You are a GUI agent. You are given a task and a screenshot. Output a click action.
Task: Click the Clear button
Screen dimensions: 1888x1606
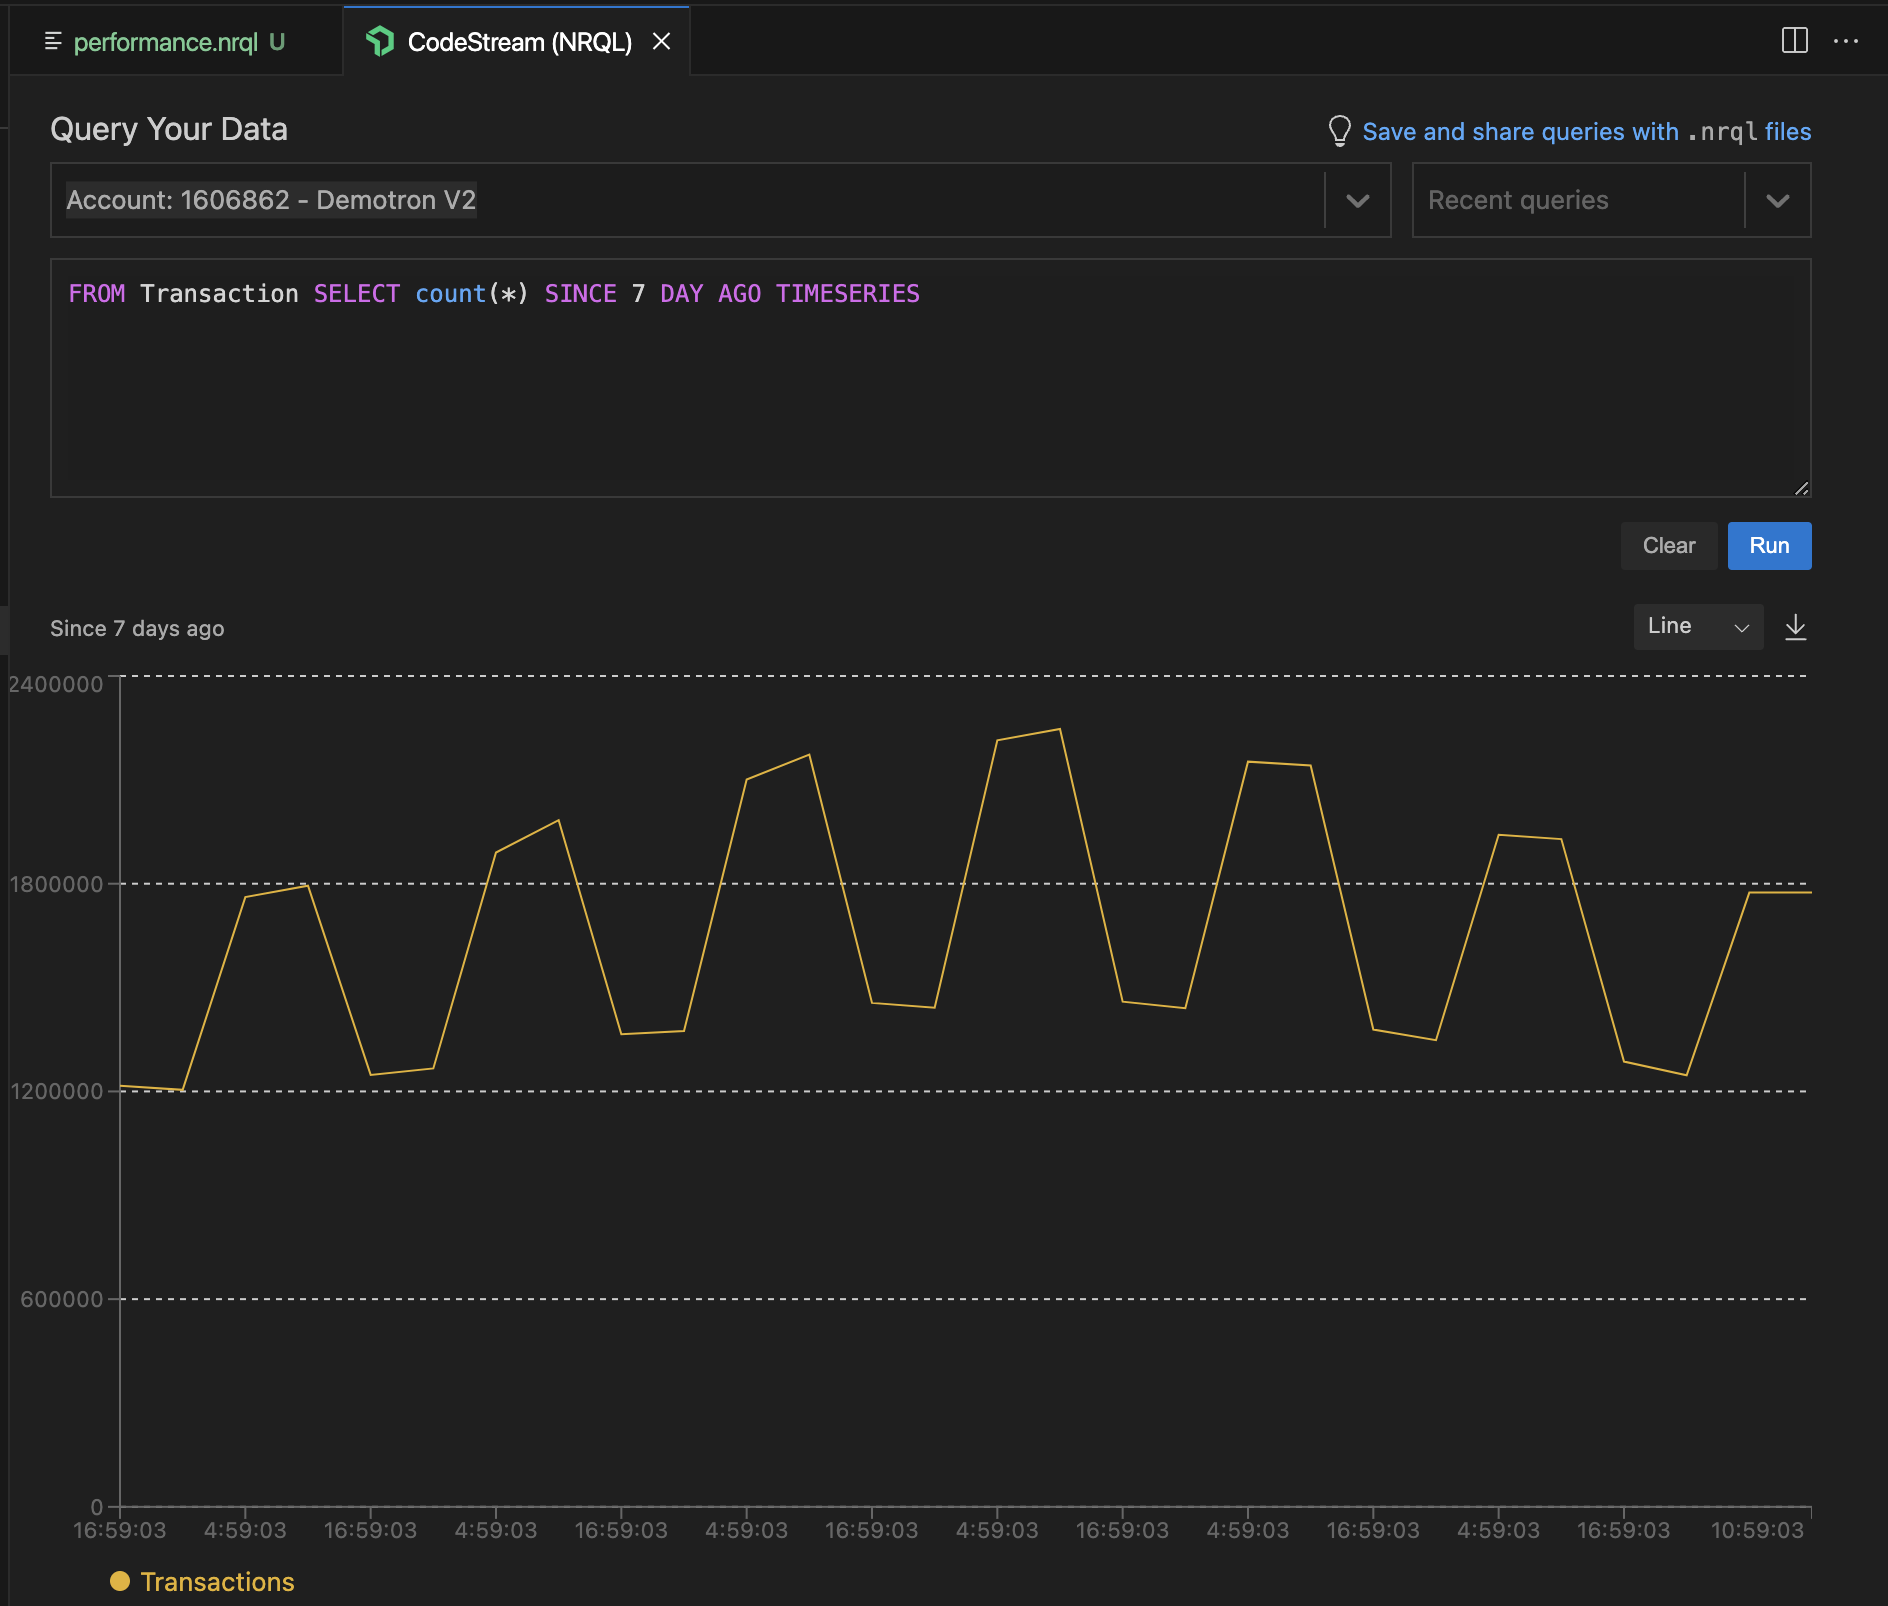click(1668, 546)
